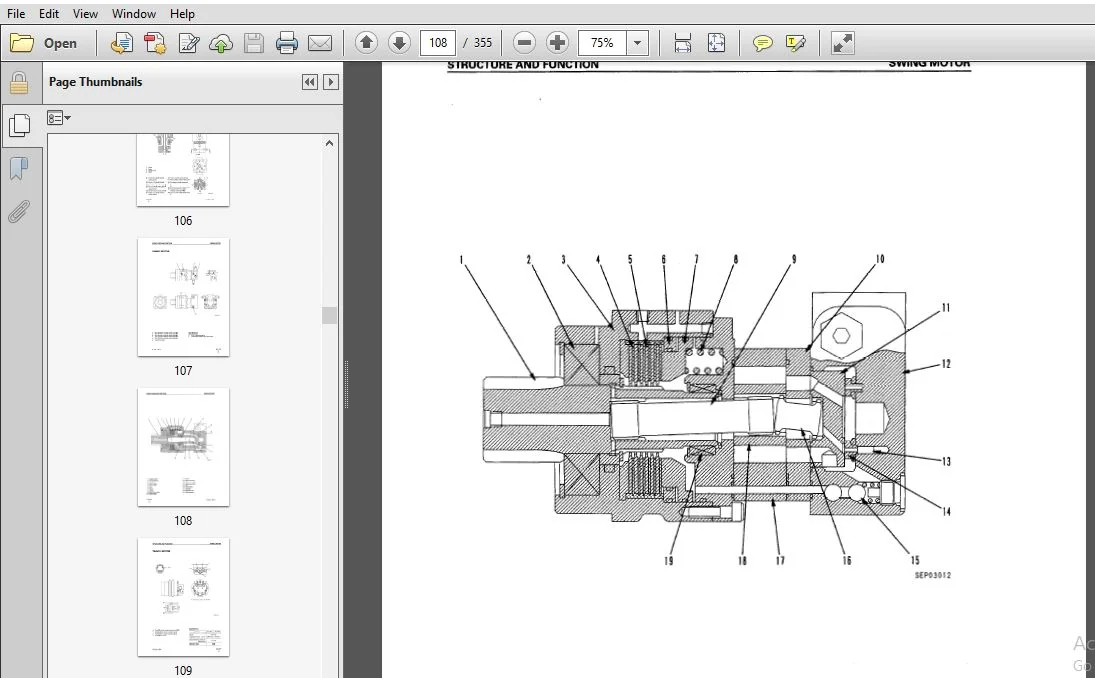Viewport: 1095px width, 678px height.
Task: Click the thumbnails scrollbar up arrow
Action: pos(330,143)
